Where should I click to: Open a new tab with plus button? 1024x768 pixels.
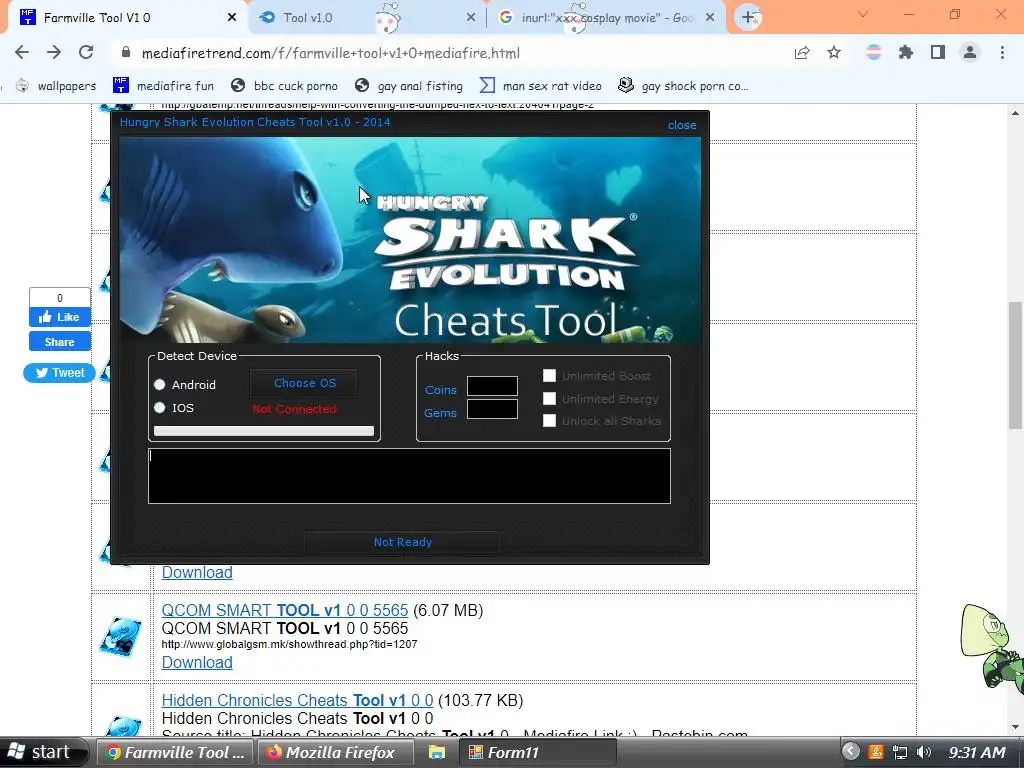pyautogui.click(x=748, y=17)
